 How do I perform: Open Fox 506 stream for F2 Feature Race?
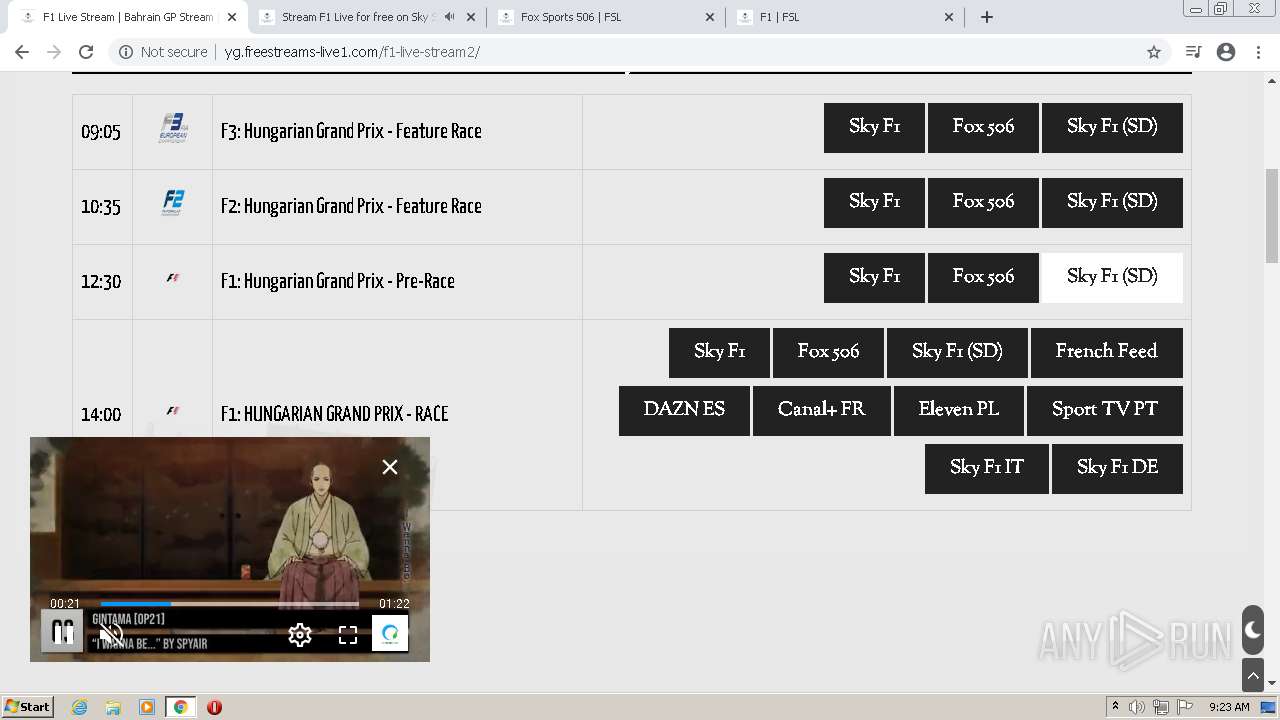[x=983, y=202]
